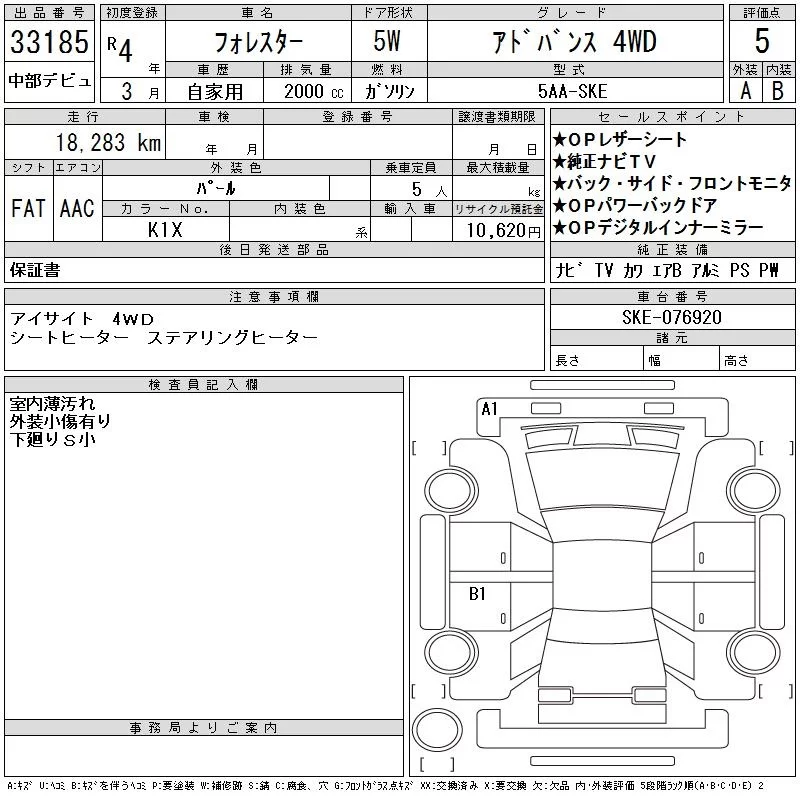
Task: Select the note アイサイト 4WD
Action: (82, 319)
